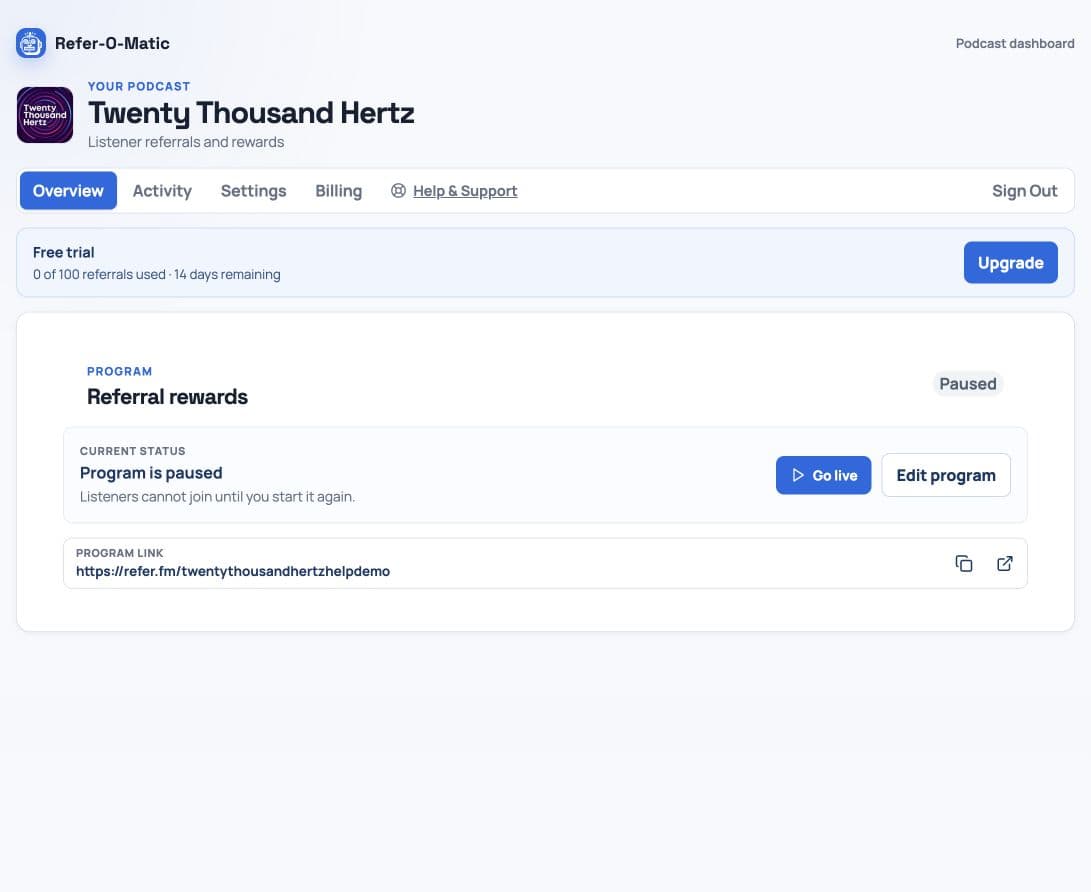Click 'Listeners cannot join until you start it again'
This screenshot has width=1091, height=892.
point(217,497)
